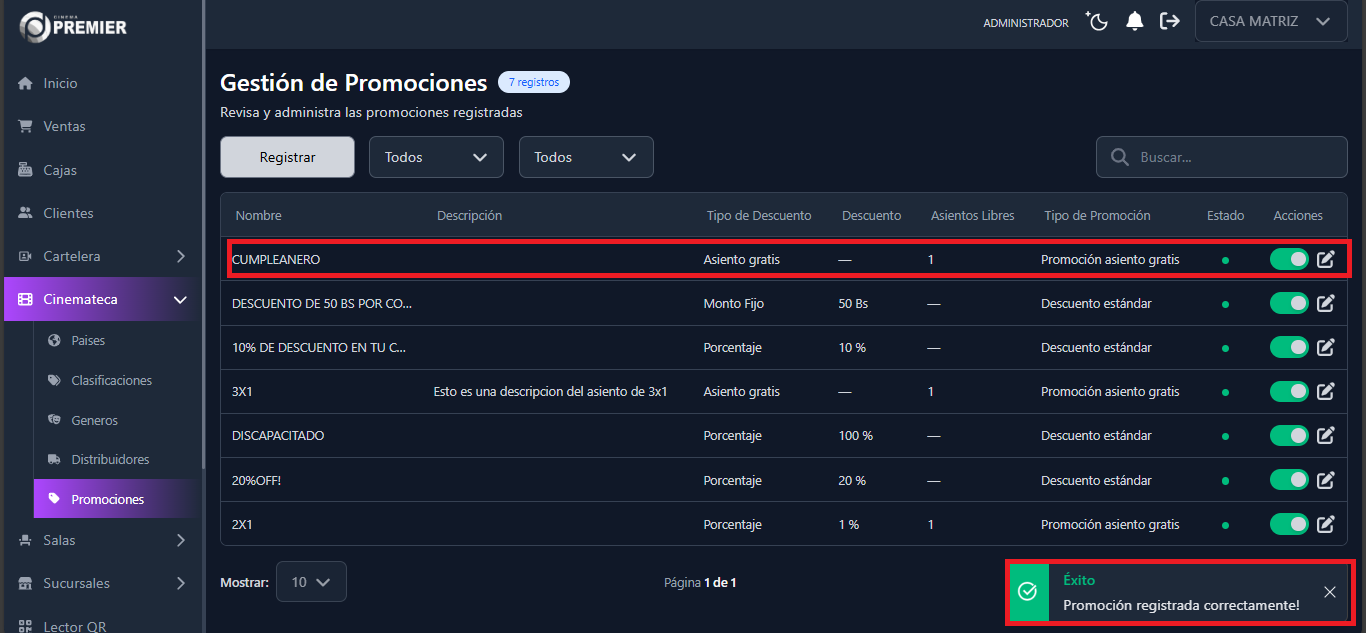Open the first Todos filter dropdown

436,157
